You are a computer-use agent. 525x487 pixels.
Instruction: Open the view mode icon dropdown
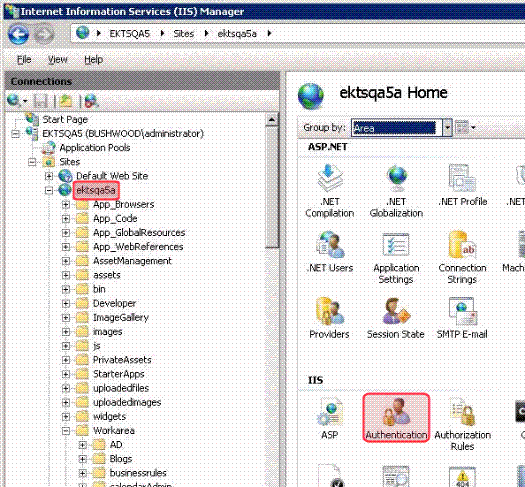[465, 127]
